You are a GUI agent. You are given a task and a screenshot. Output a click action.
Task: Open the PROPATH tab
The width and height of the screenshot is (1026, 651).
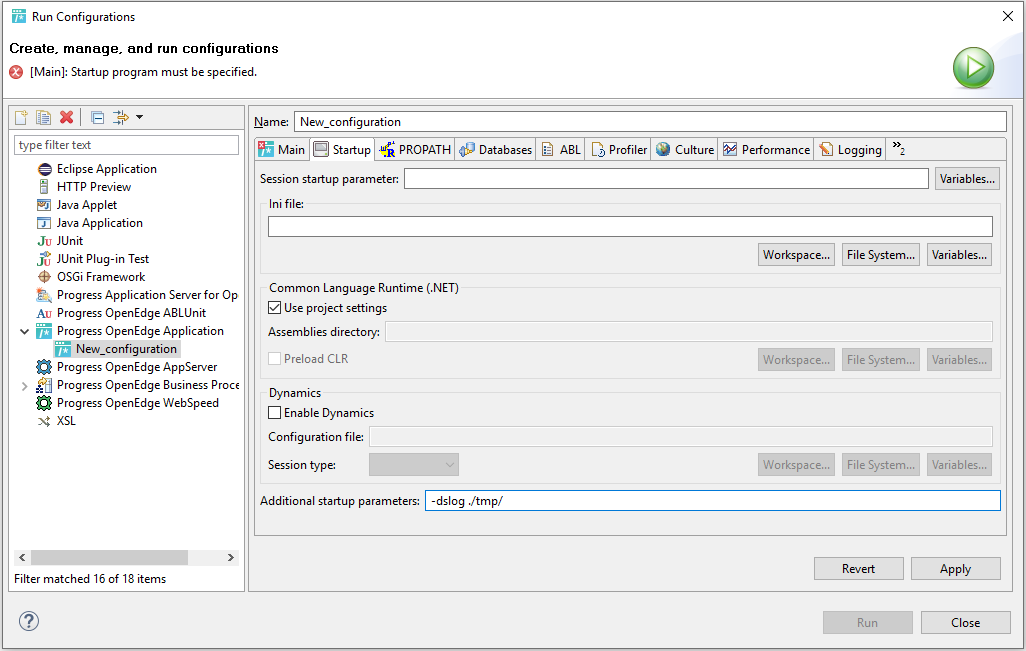[415, 150]
